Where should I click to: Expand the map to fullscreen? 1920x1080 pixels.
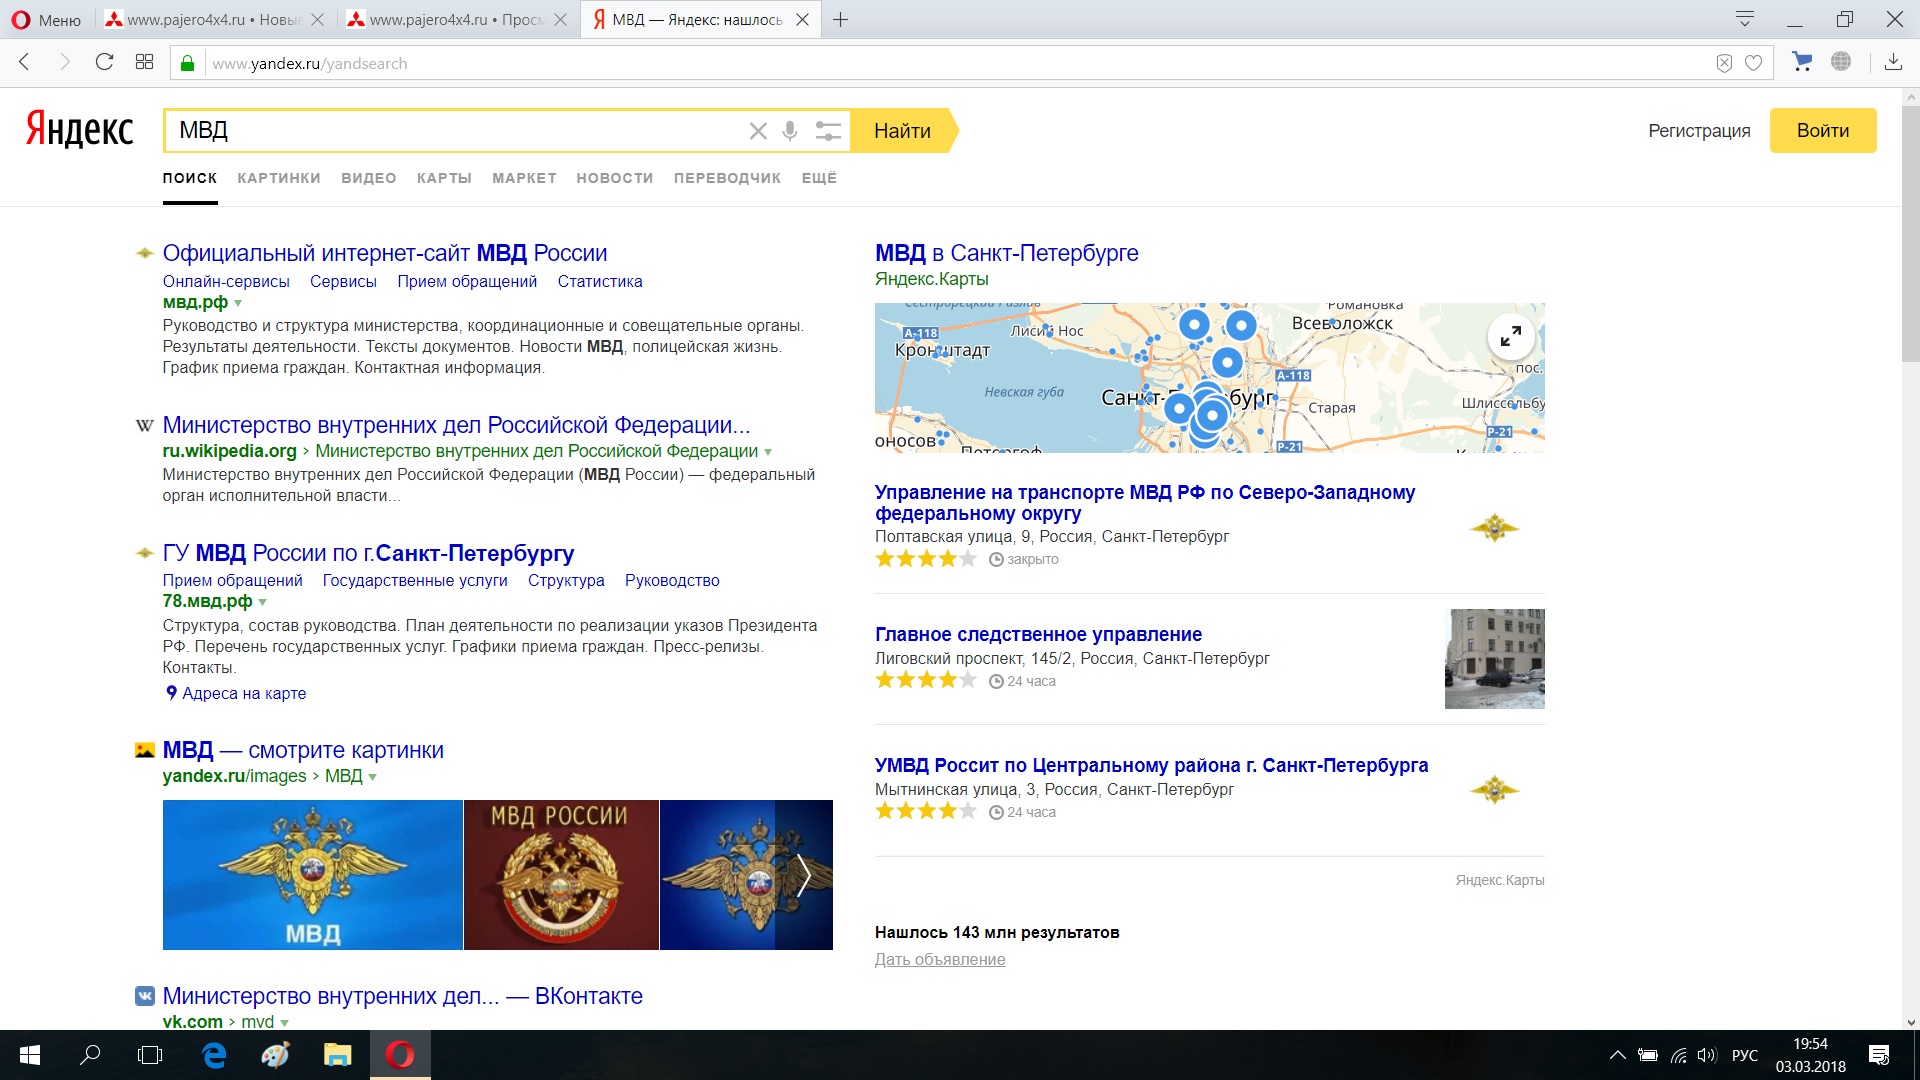(1510, 336)
